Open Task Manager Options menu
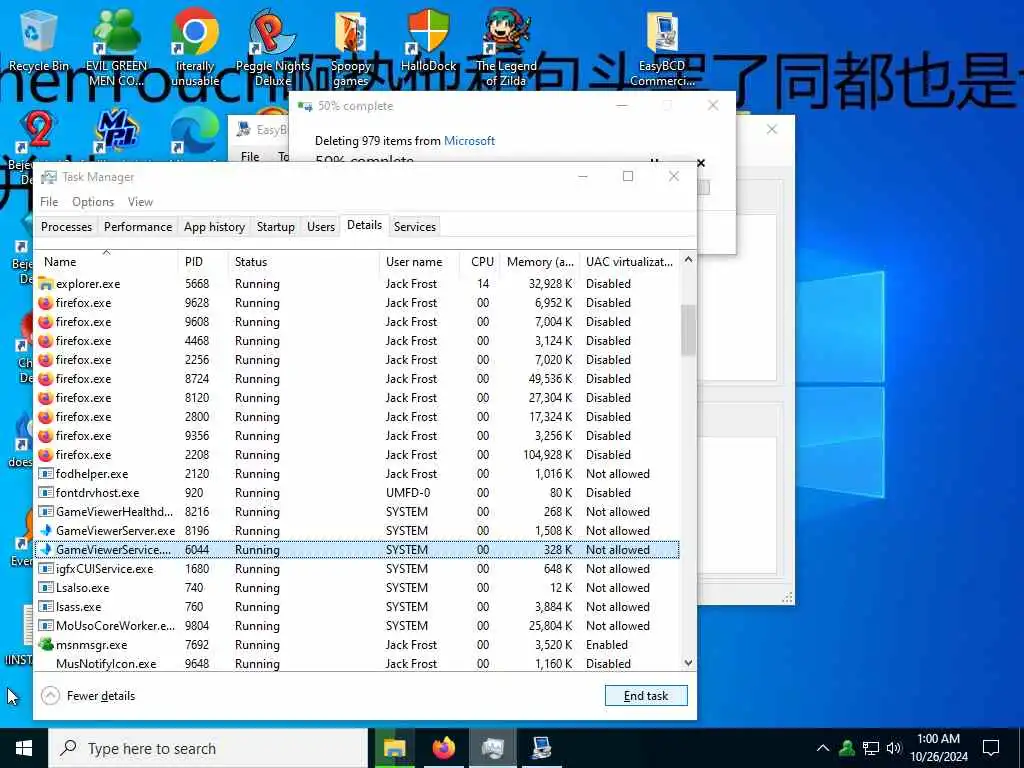The image size is (1024, 768). [x=93, y=202]
